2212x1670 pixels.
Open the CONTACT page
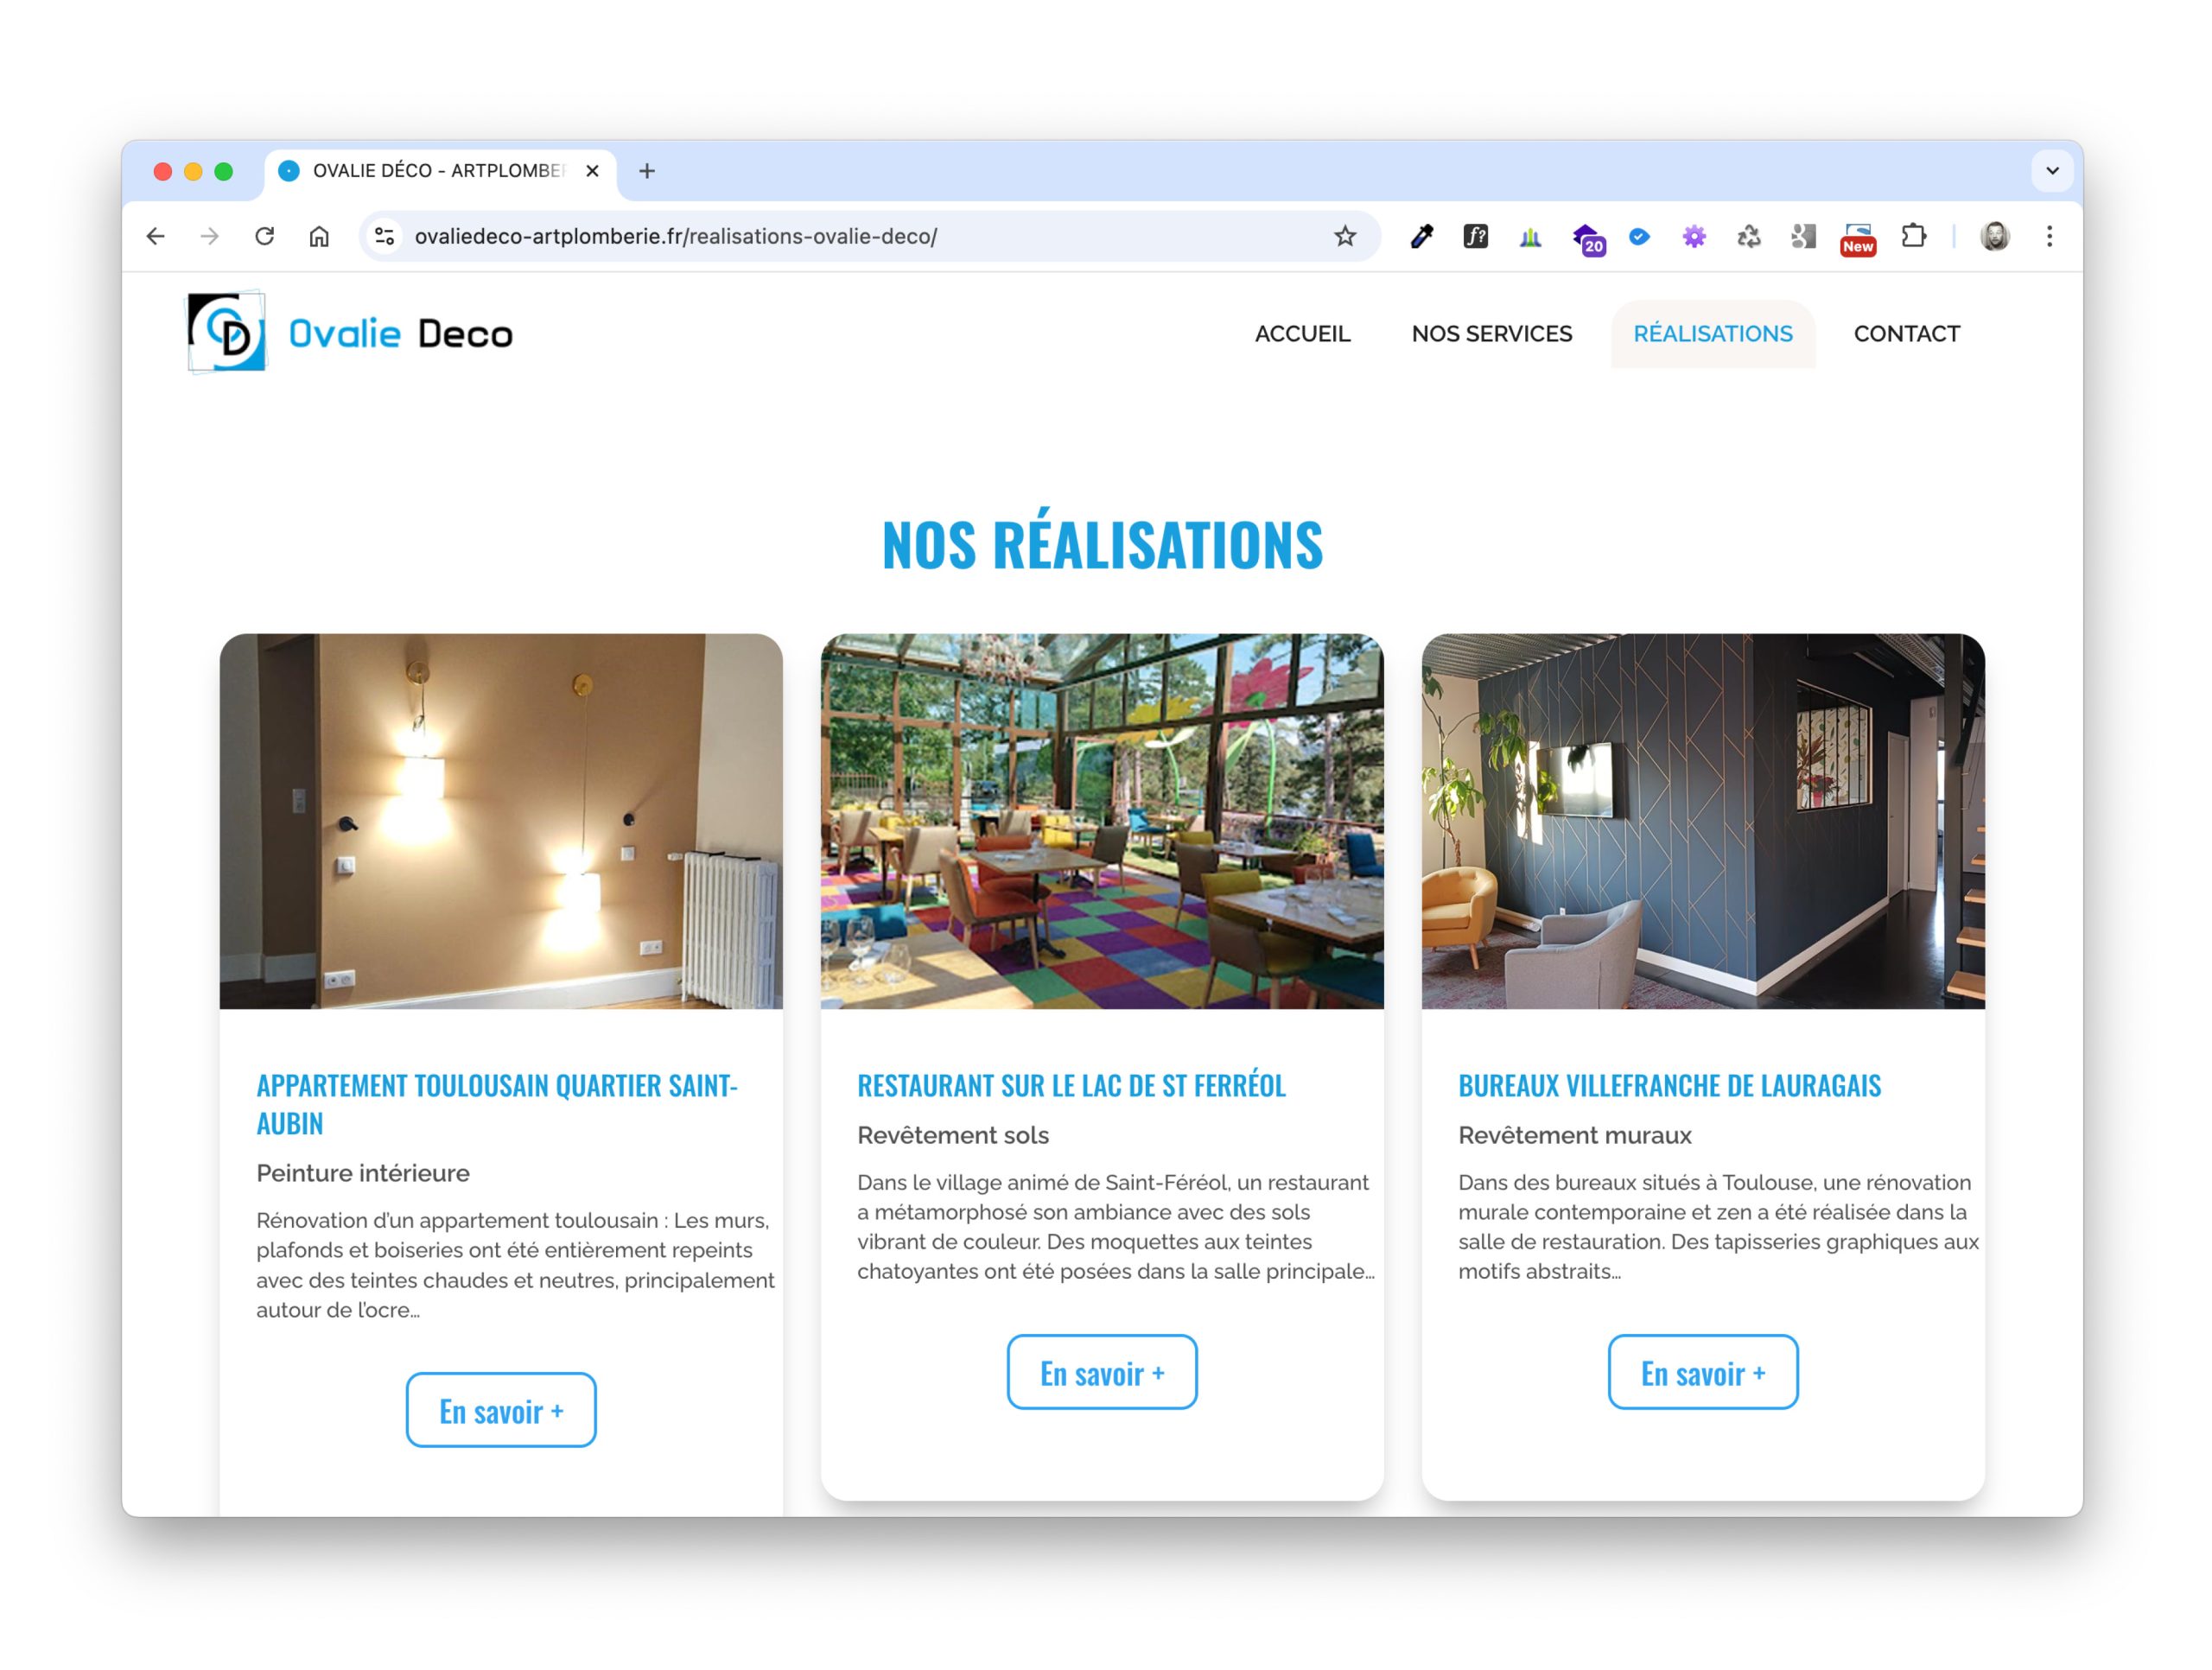coord(1906,334)
